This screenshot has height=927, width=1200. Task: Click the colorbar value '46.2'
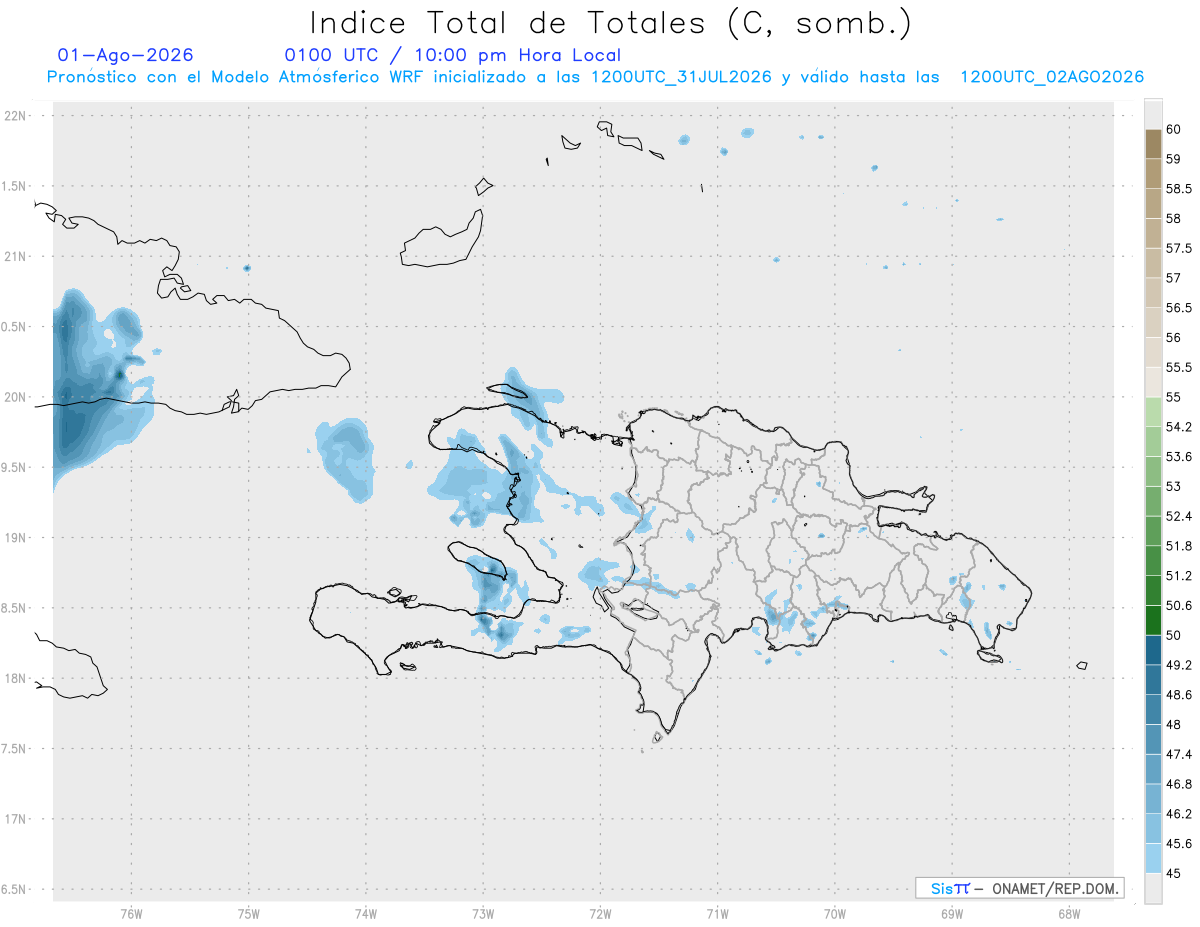[1178, 814]
